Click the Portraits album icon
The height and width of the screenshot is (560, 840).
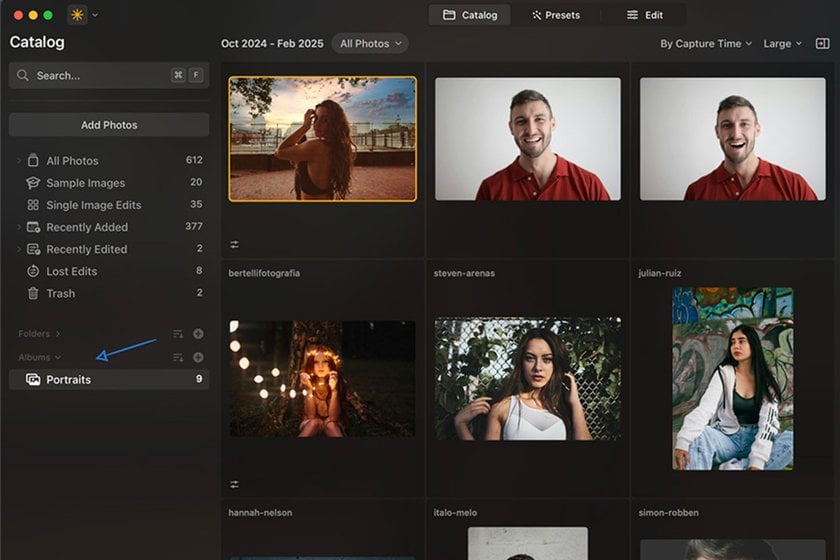tap(33, 379)
